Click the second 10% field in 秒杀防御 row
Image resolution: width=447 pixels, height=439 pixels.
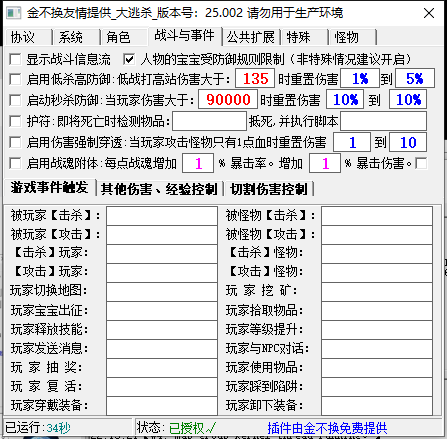408,99
